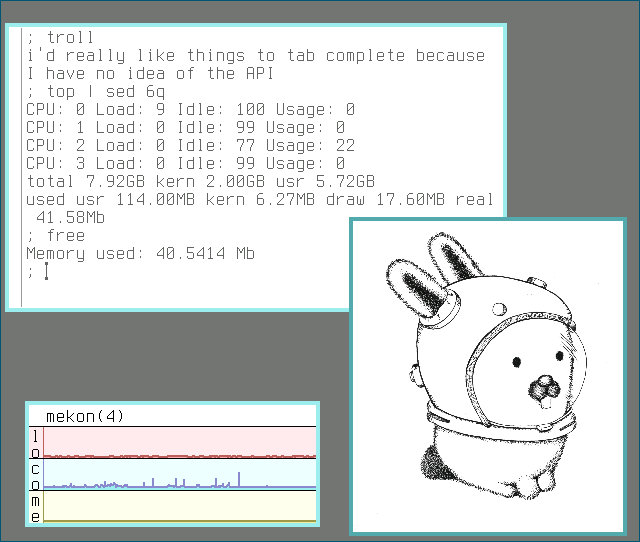The width and height of the screenshot is (640, 542).
Task: Click the 'co' label beside the blue graph
Action: click(x=36, y=475)
